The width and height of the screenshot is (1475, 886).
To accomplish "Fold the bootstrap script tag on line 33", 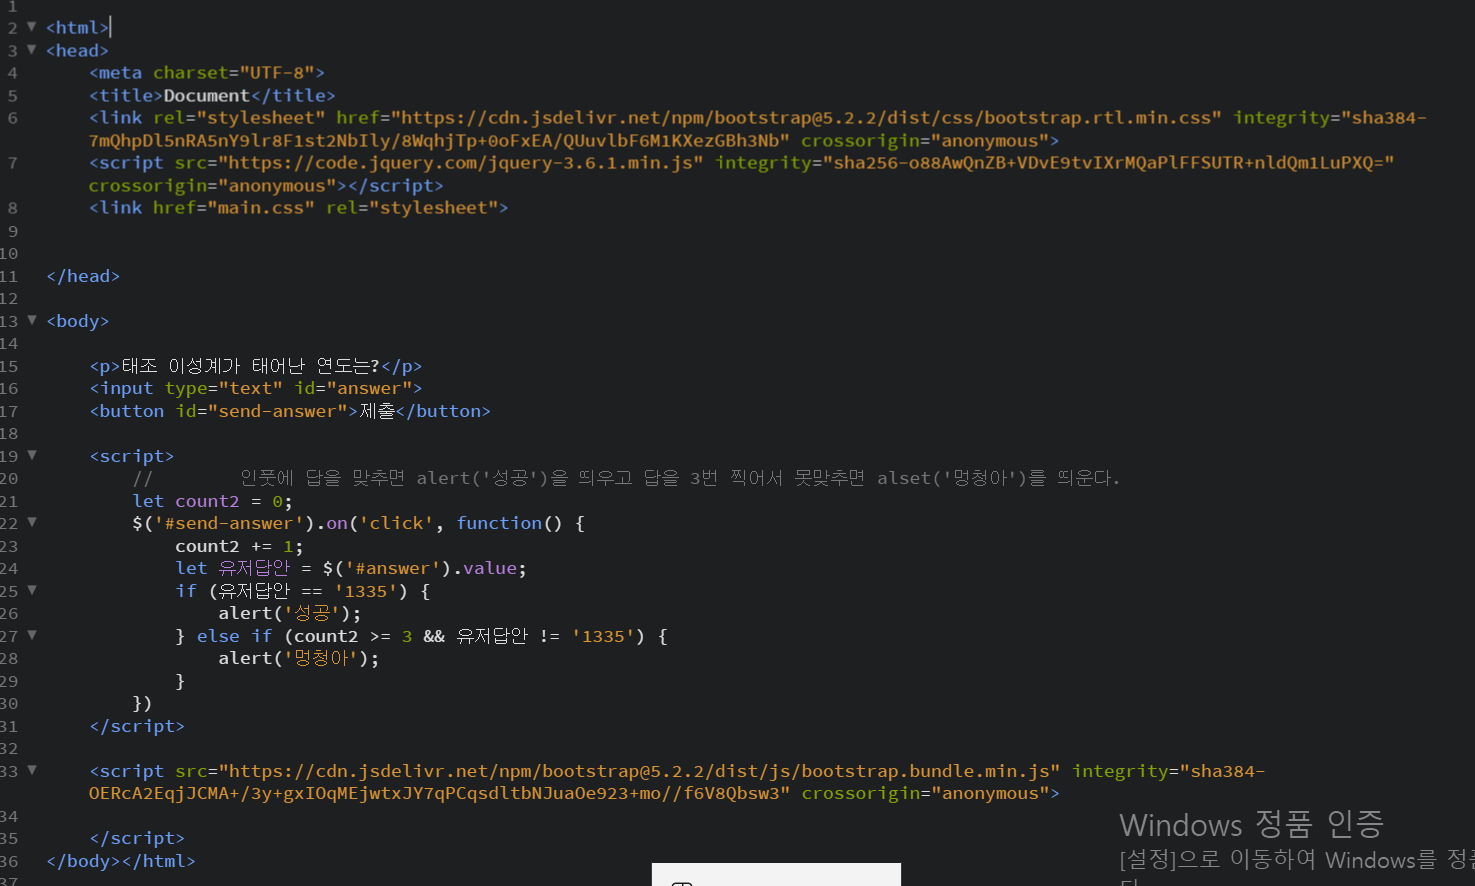I will tap(31, 770).
